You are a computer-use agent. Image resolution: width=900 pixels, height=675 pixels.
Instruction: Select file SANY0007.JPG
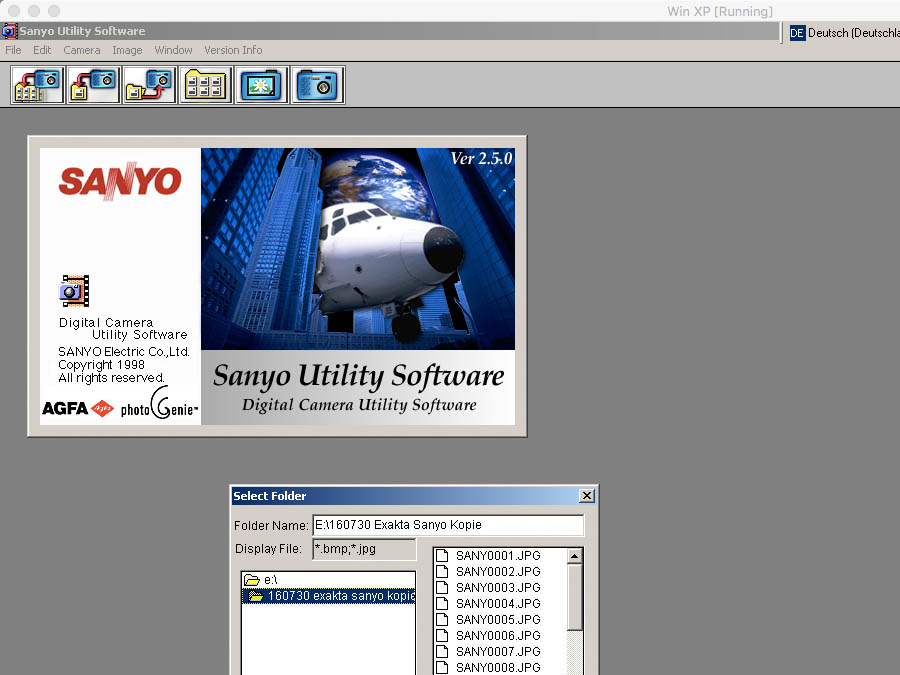coord(488,652)
